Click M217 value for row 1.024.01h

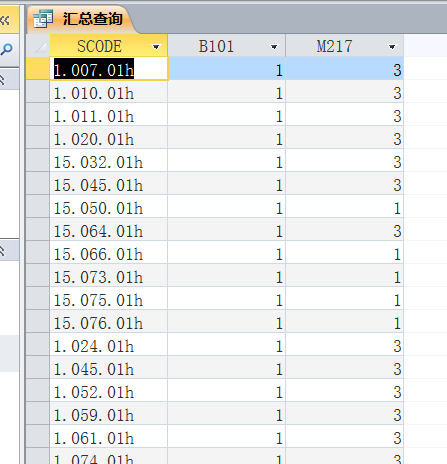[x=345, y=345]
